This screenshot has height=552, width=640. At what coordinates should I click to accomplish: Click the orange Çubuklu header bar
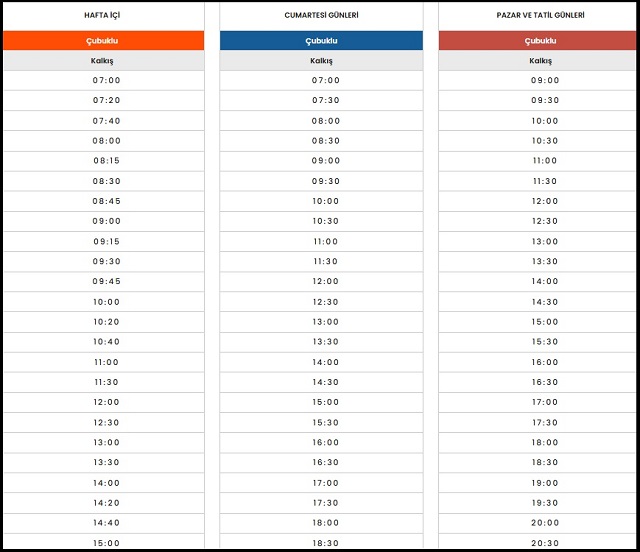pyautogui.click(x=104, y=41)
